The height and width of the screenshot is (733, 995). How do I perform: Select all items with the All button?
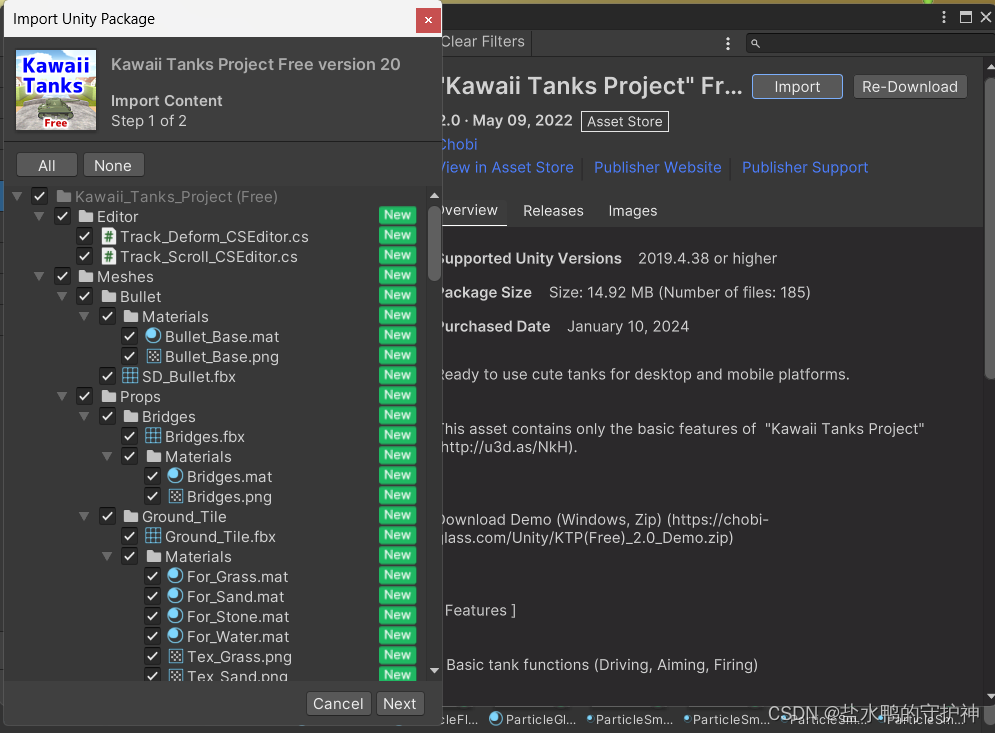tap(47, 165)
